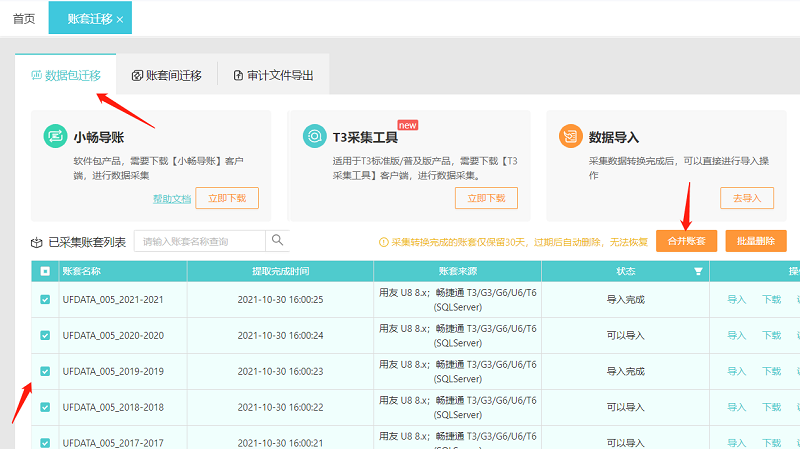Uncheck the UFDATA_005_2019-2019 row checkbox
The image size is (800, 449).
[45, 371]
